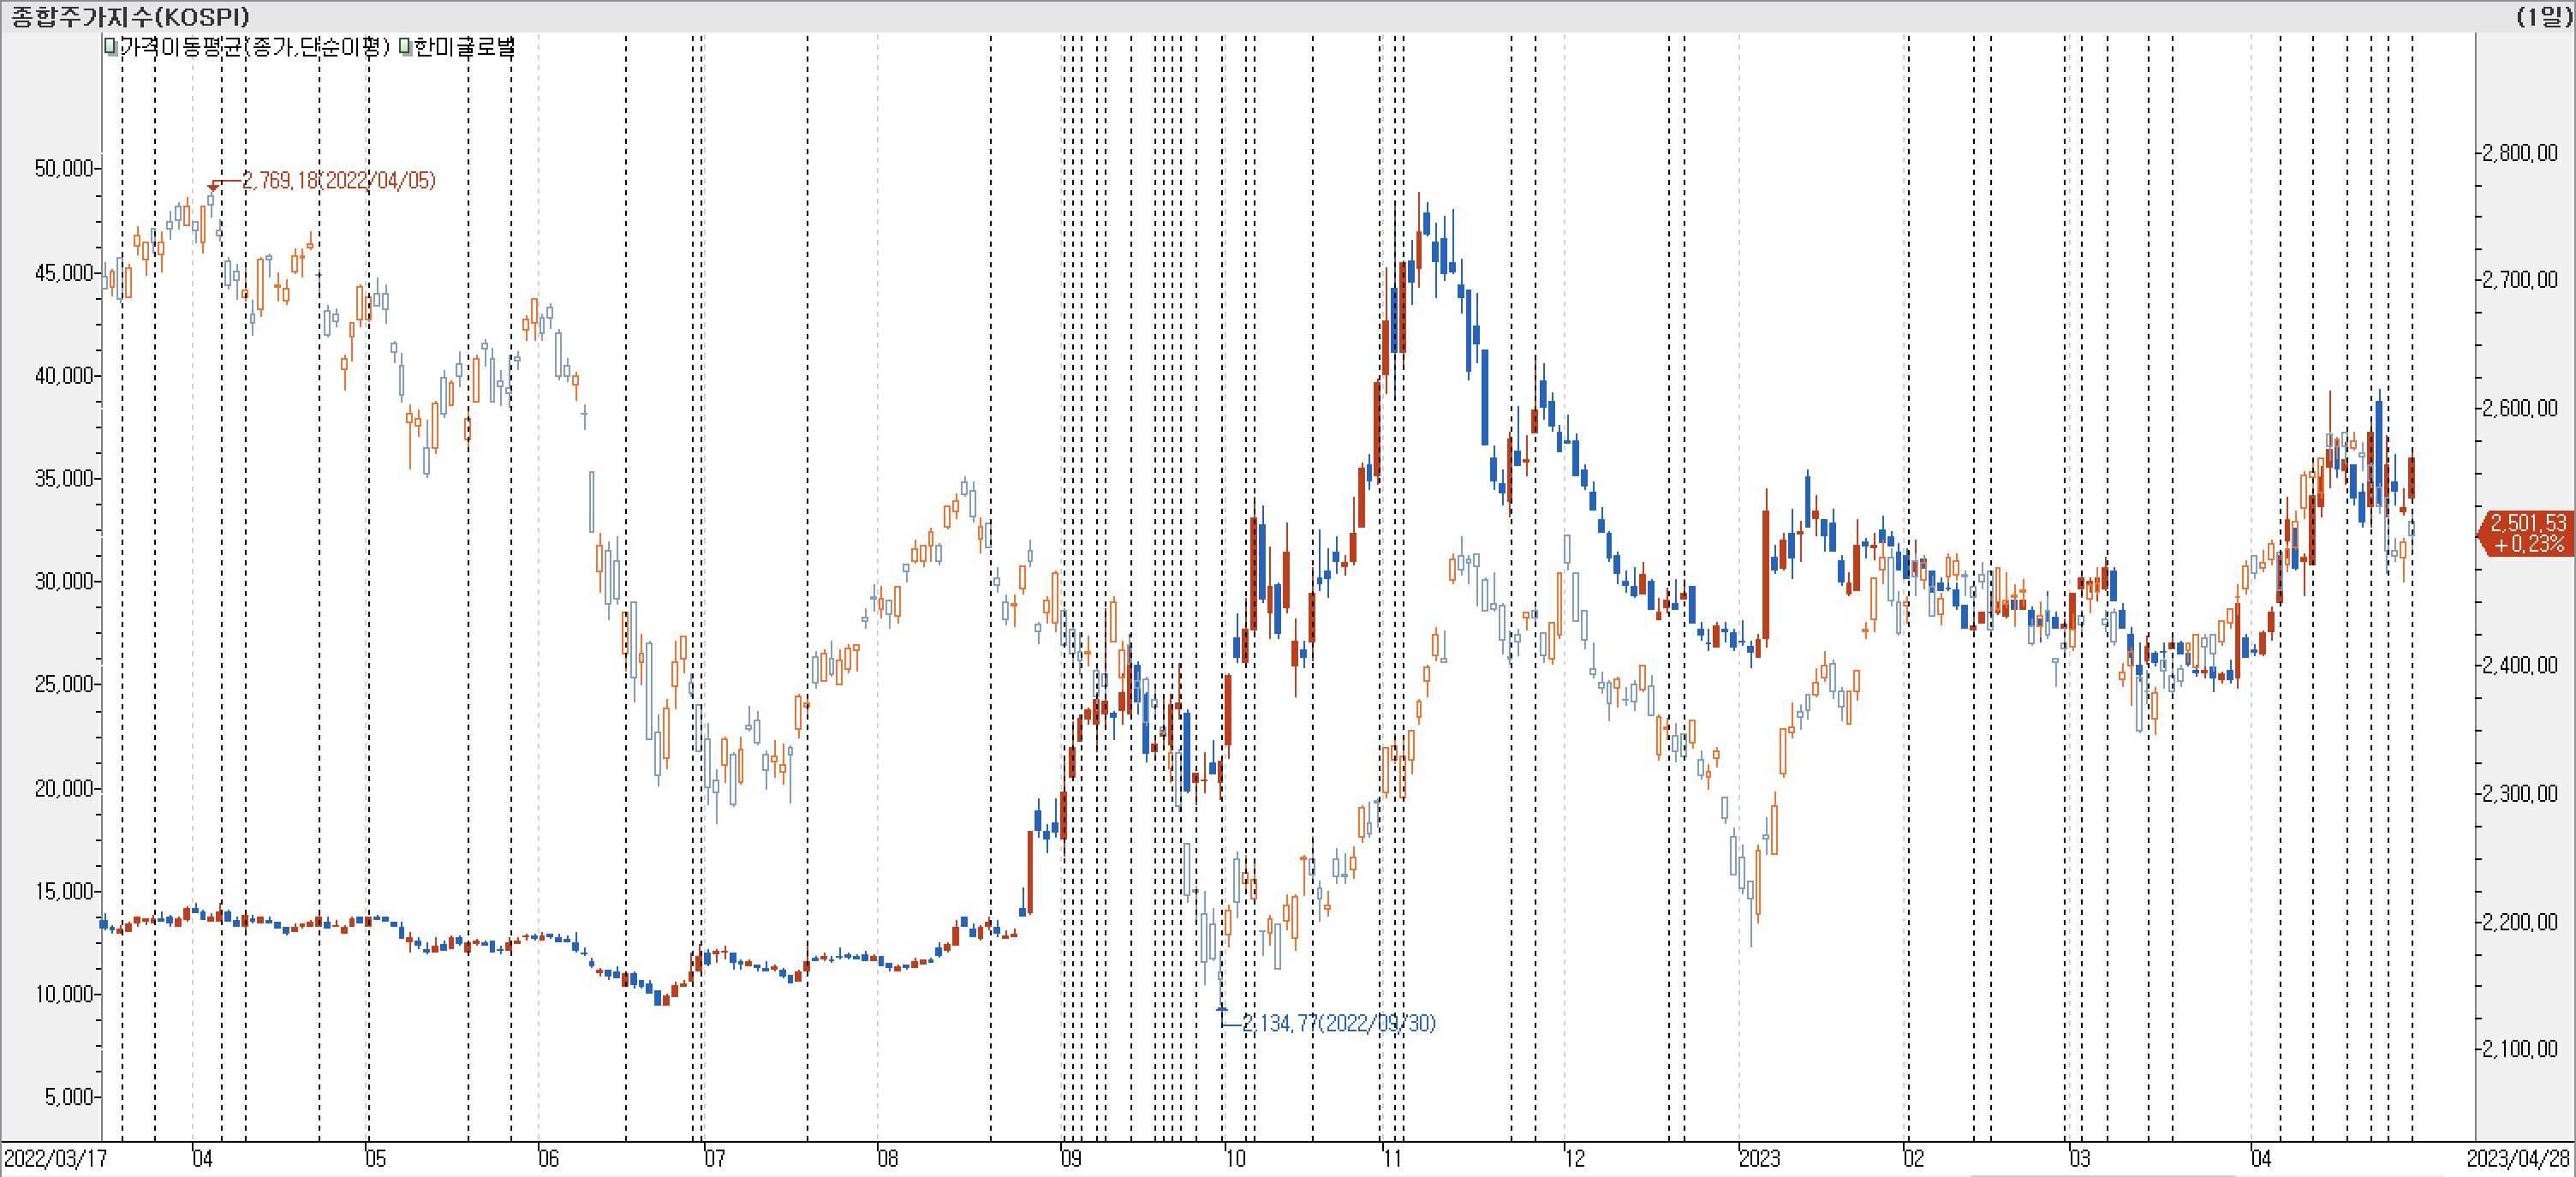Click green legend box beside 한미글로벌

[x=404, y=46]
